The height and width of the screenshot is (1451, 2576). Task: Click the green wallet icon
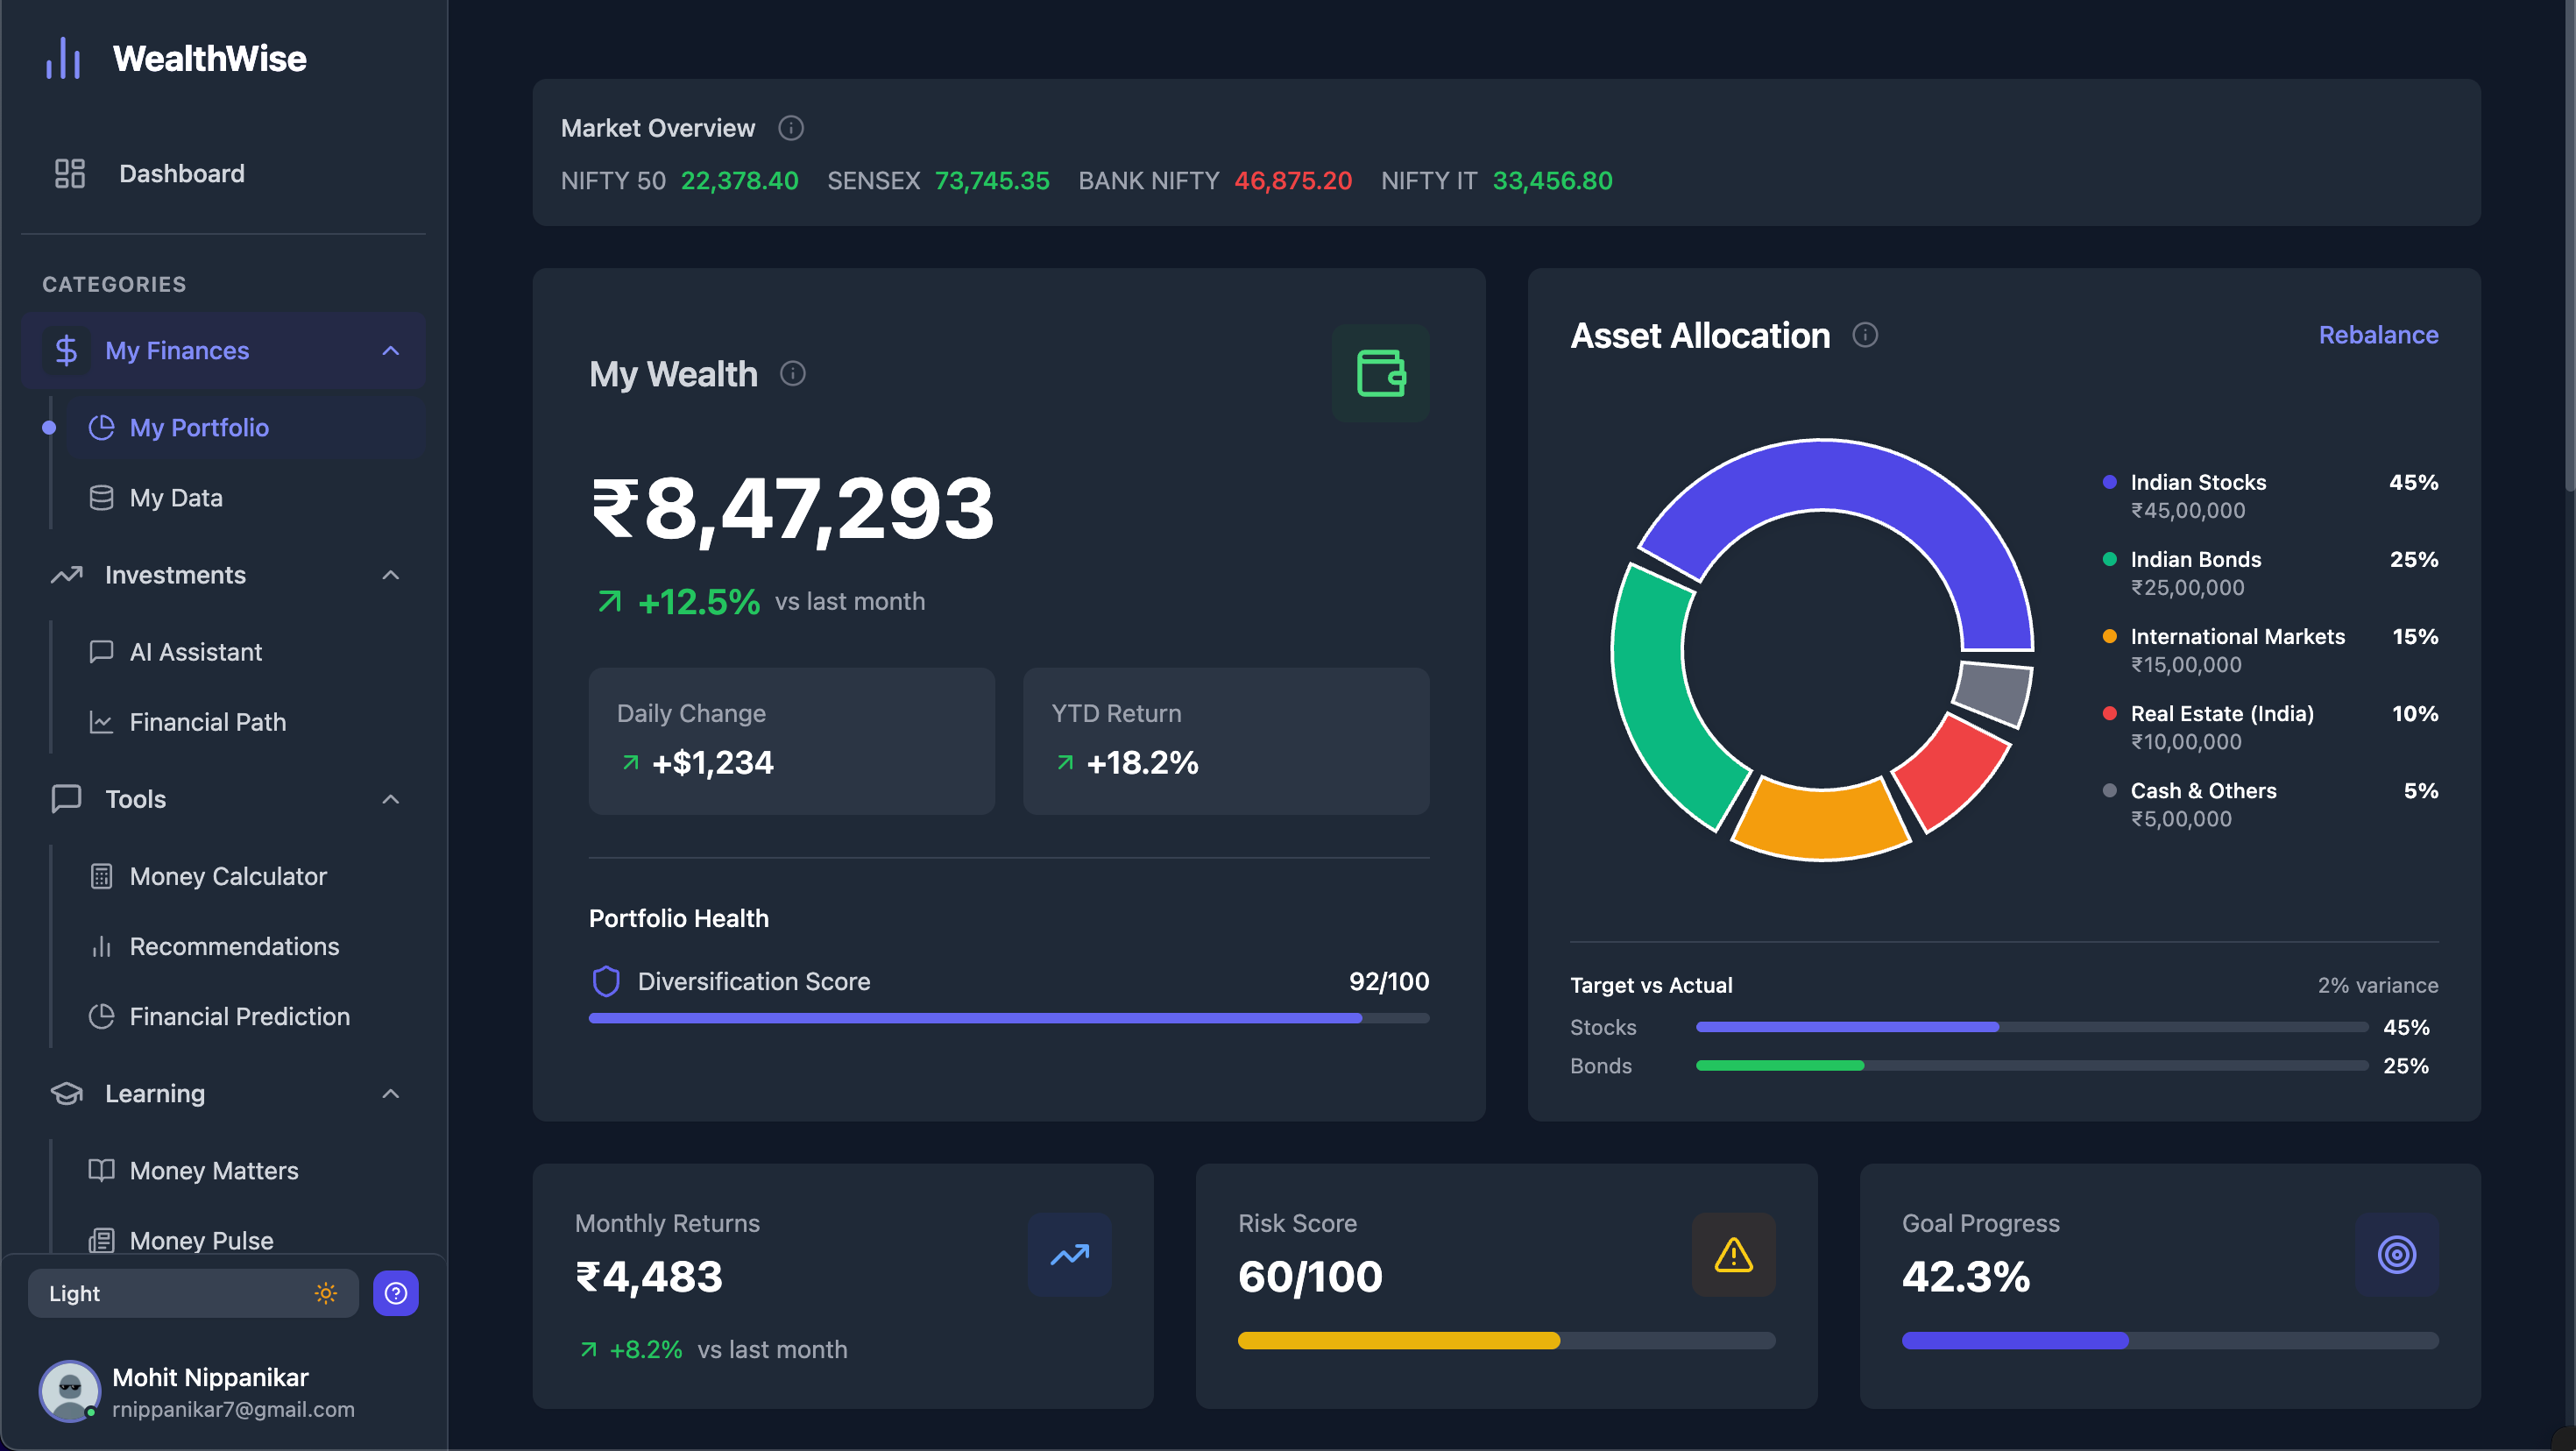click(x=1380, y=373)
